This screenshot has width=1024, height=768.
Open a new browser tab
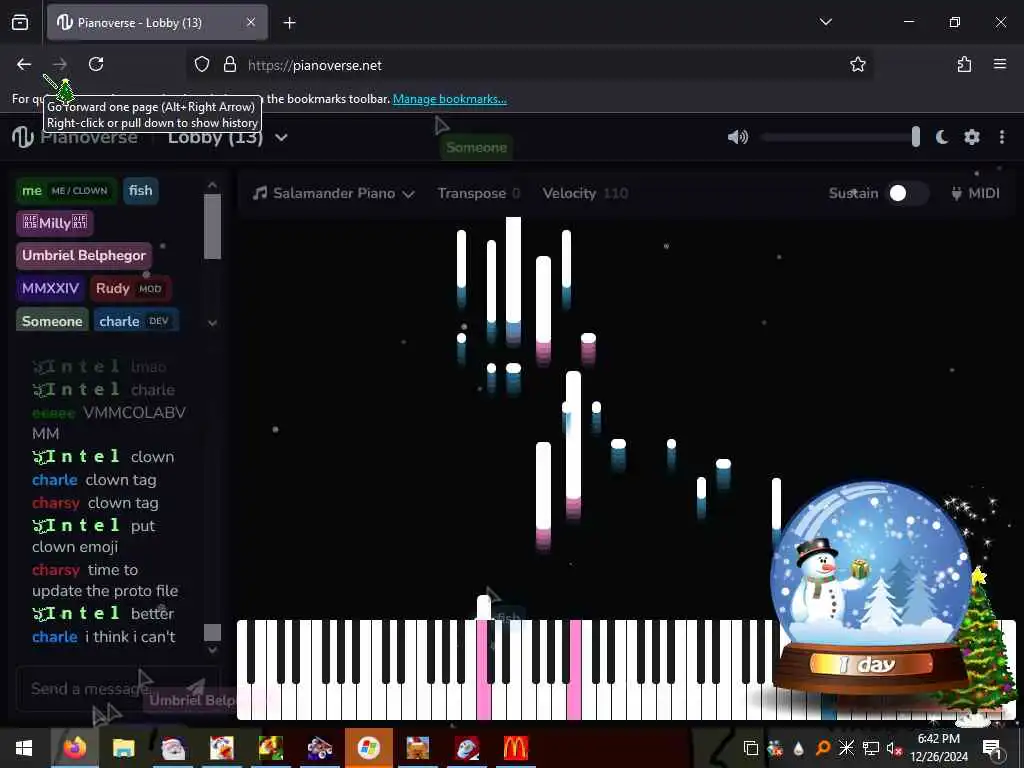point(289,23)
